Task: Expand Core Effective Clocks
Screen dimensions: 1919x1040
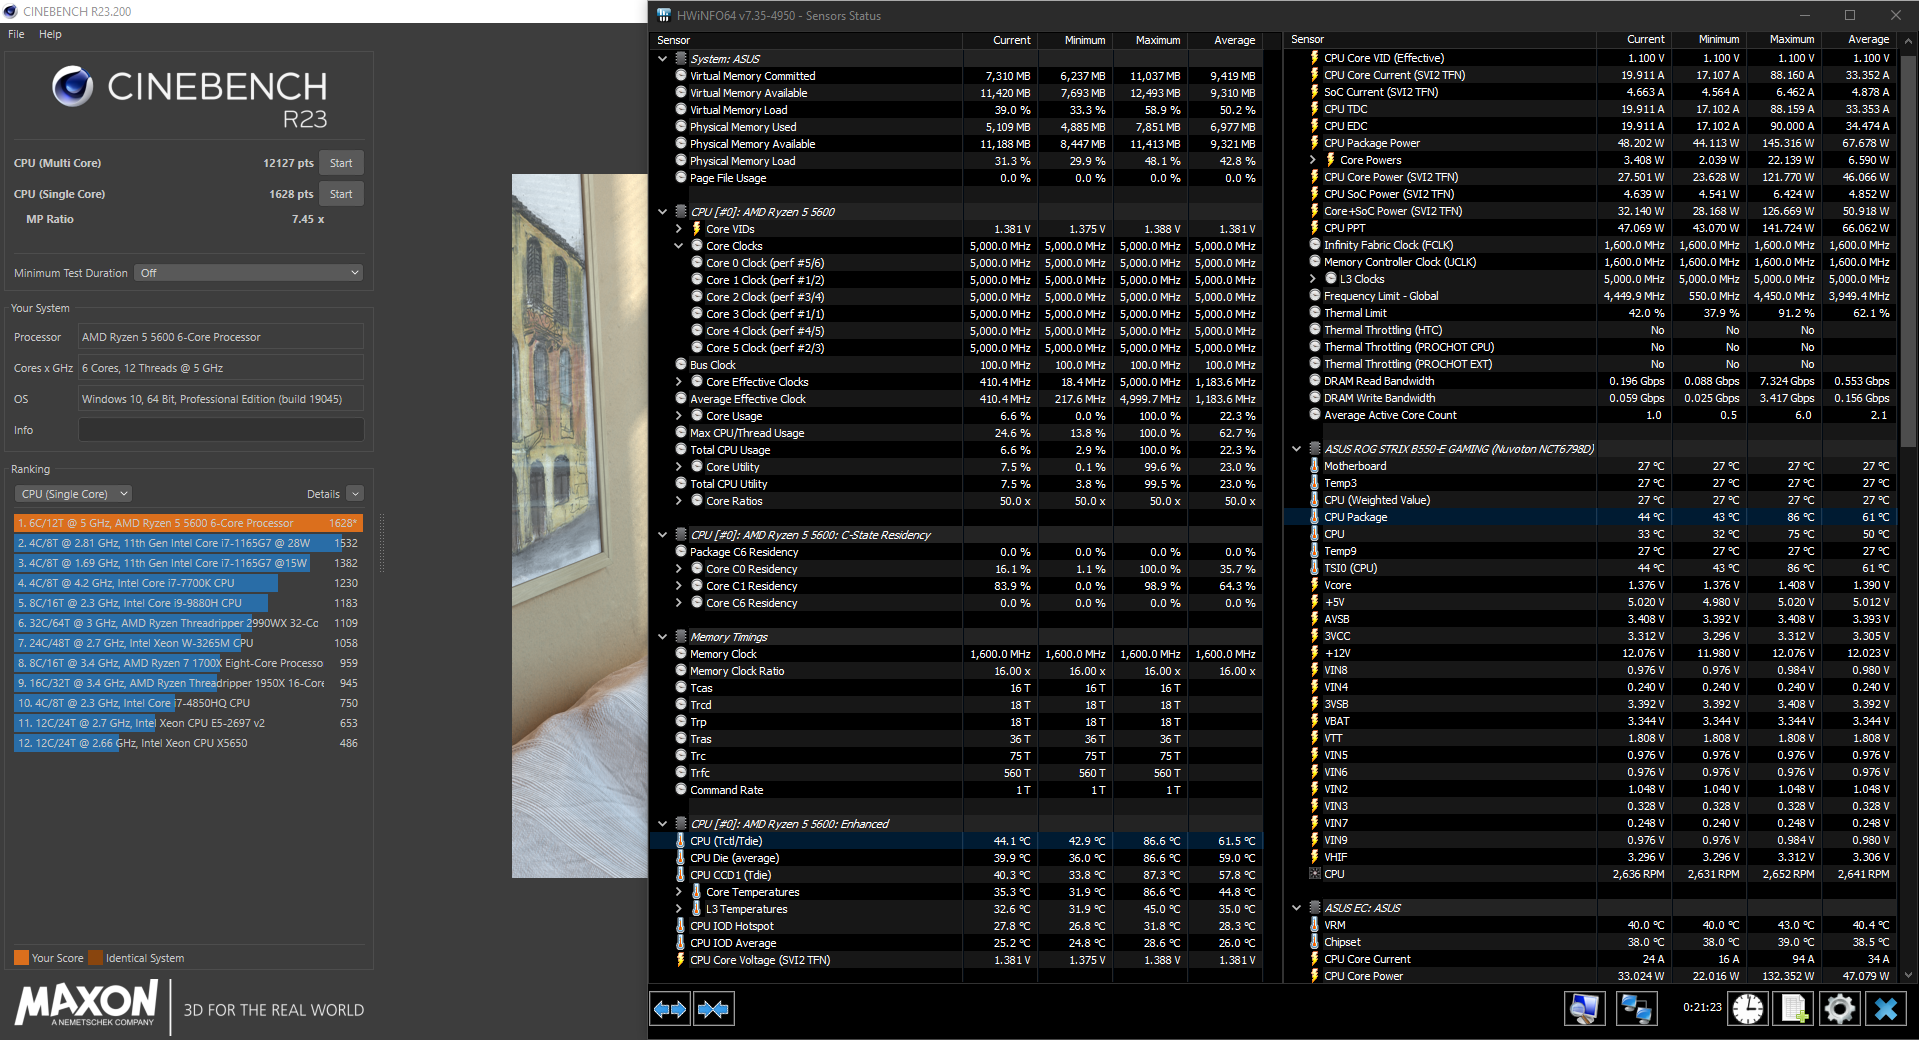Action: click(x=678, y=382)
